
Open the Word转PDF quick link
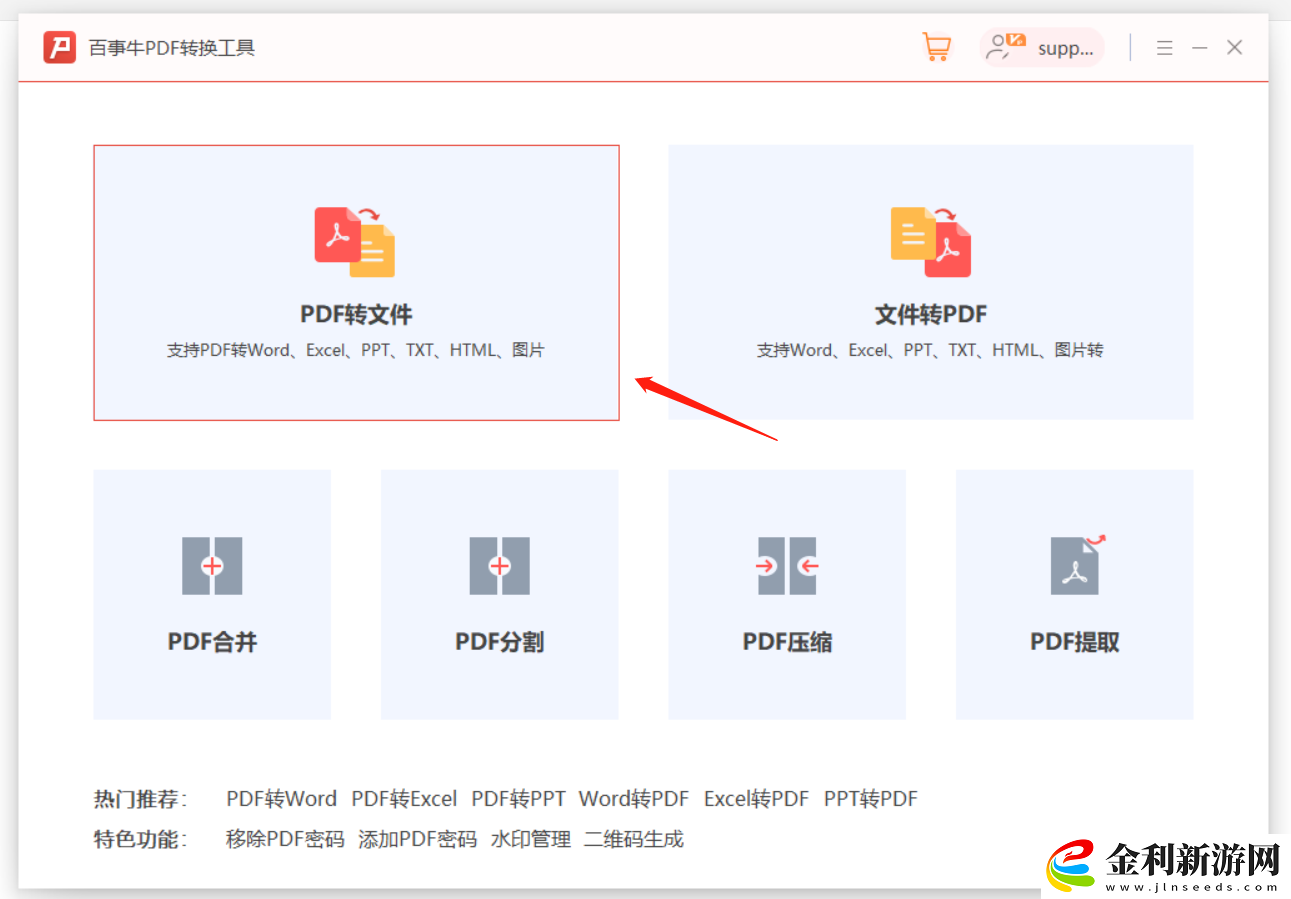pos(634,799)
